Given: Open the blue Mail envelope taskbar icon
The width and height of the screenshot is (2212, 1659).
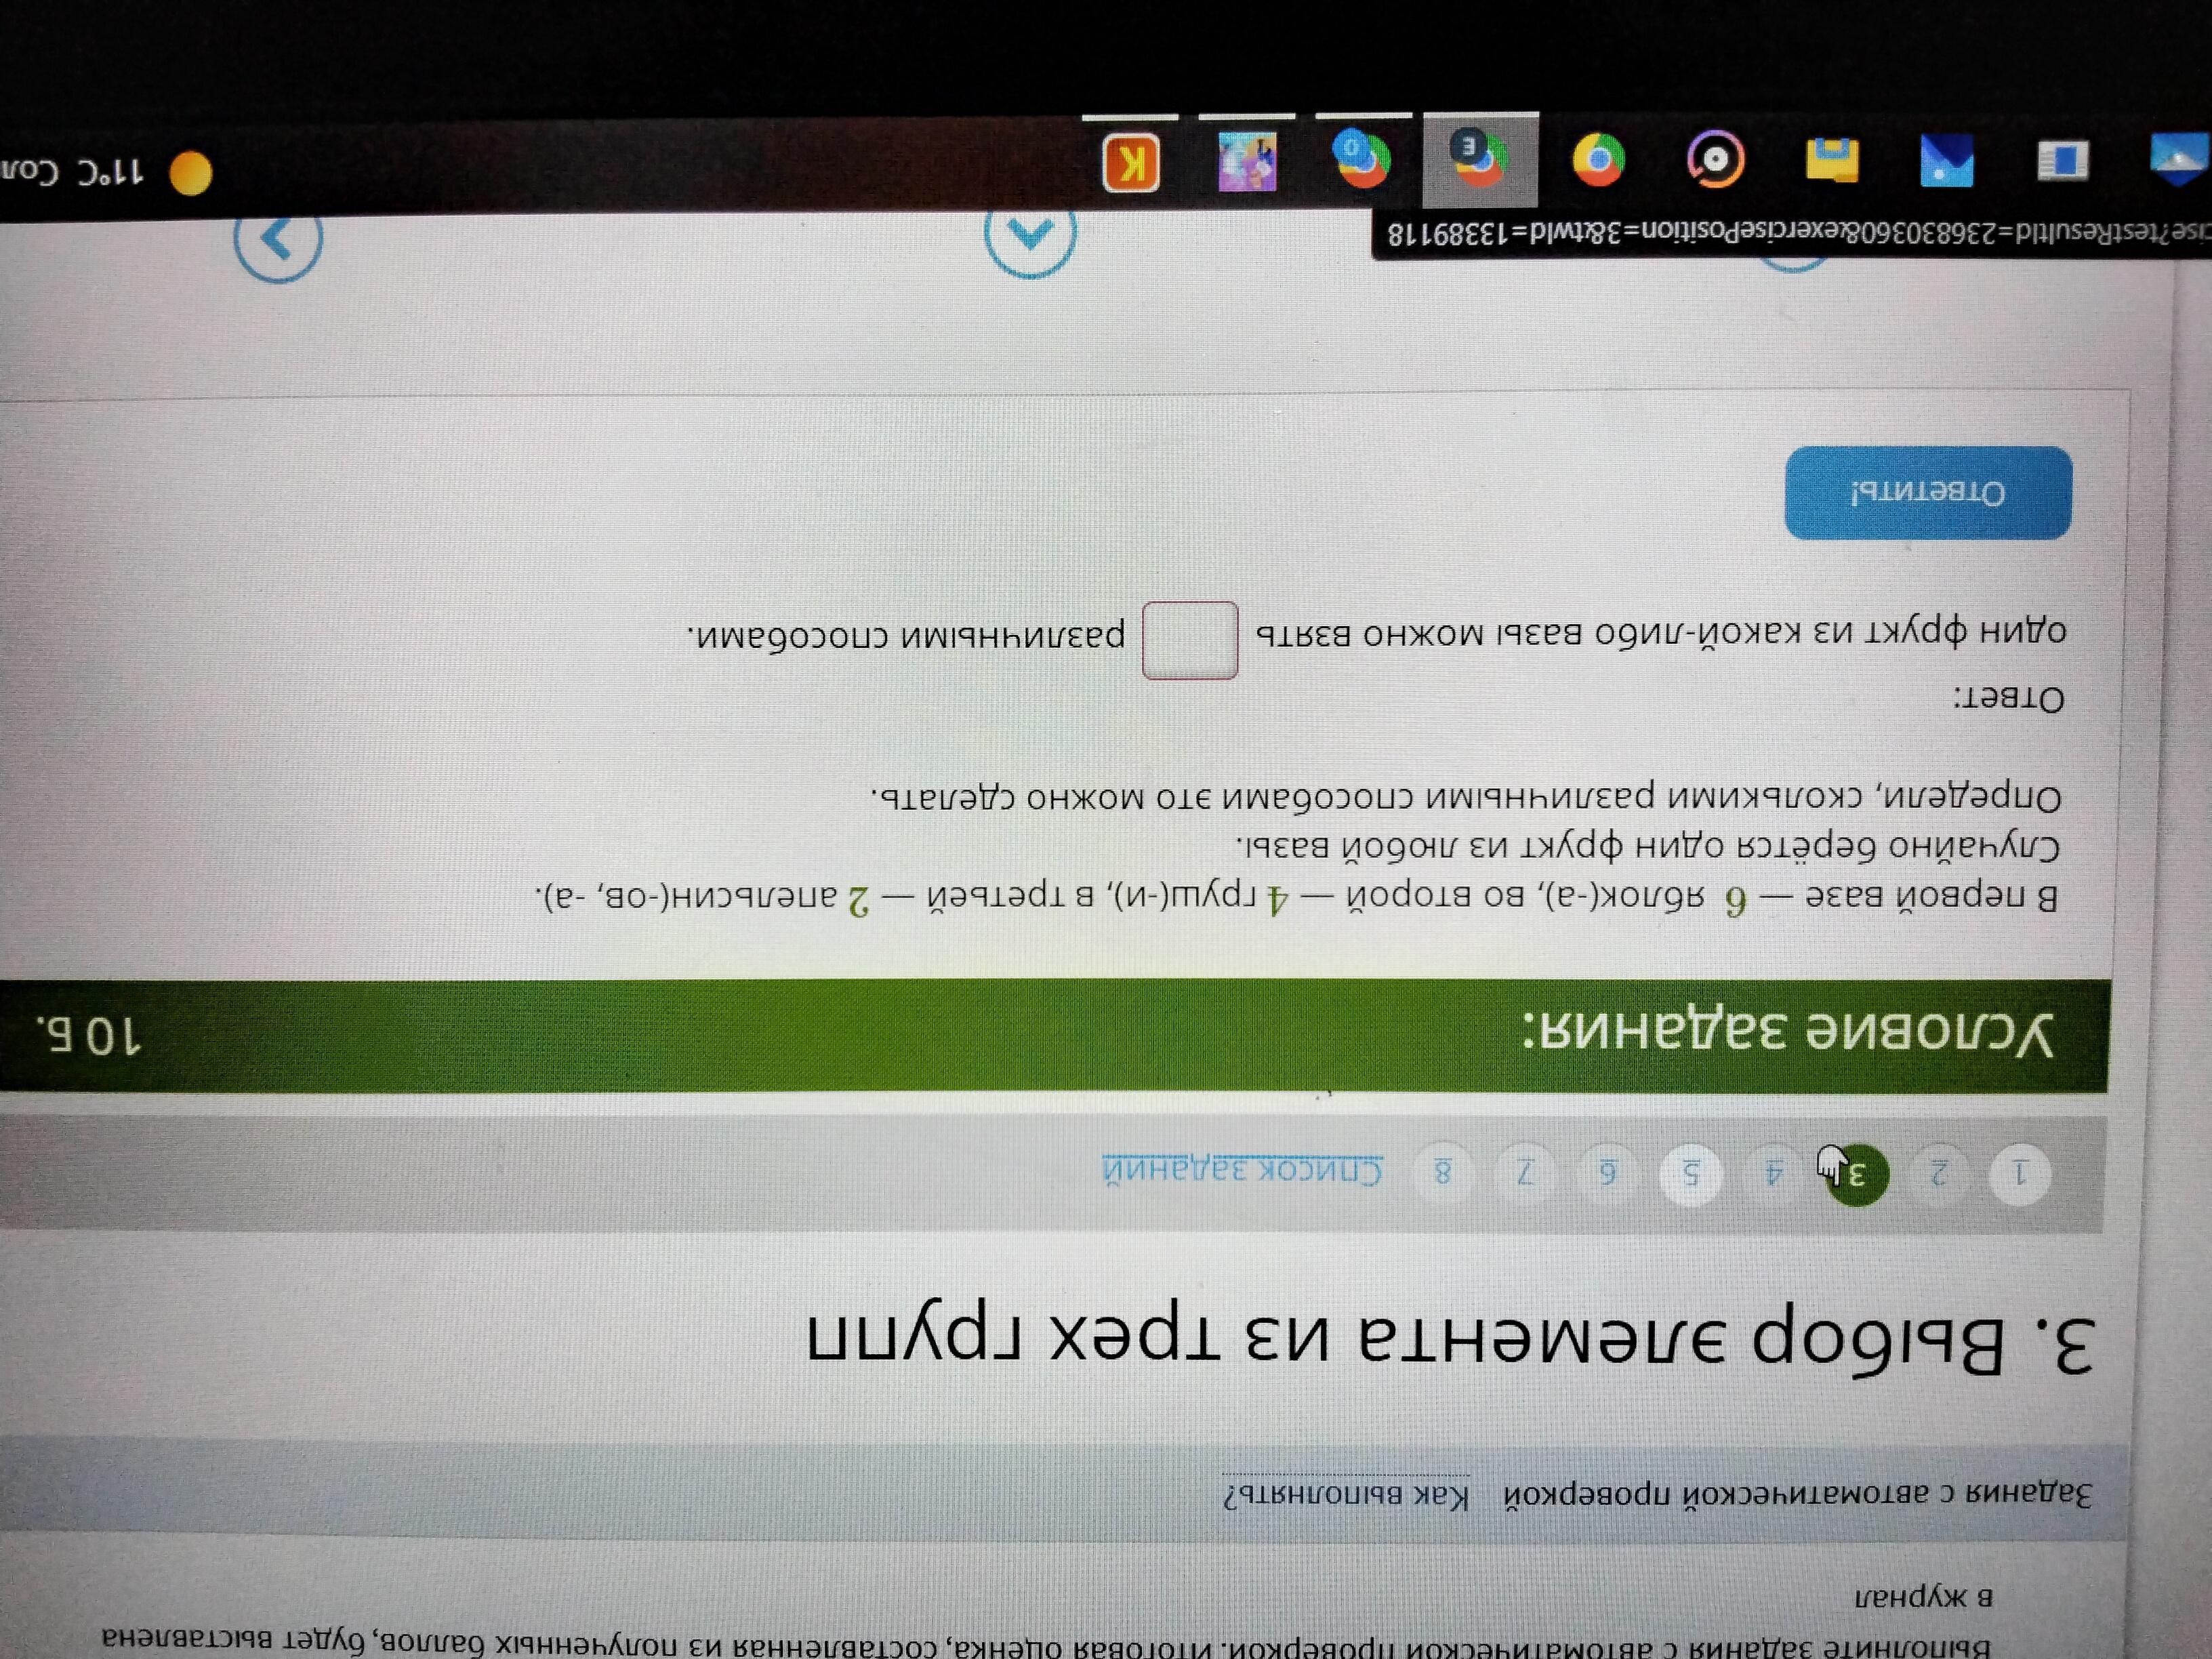Looking at the screenshot, I should click(1947, 160).
